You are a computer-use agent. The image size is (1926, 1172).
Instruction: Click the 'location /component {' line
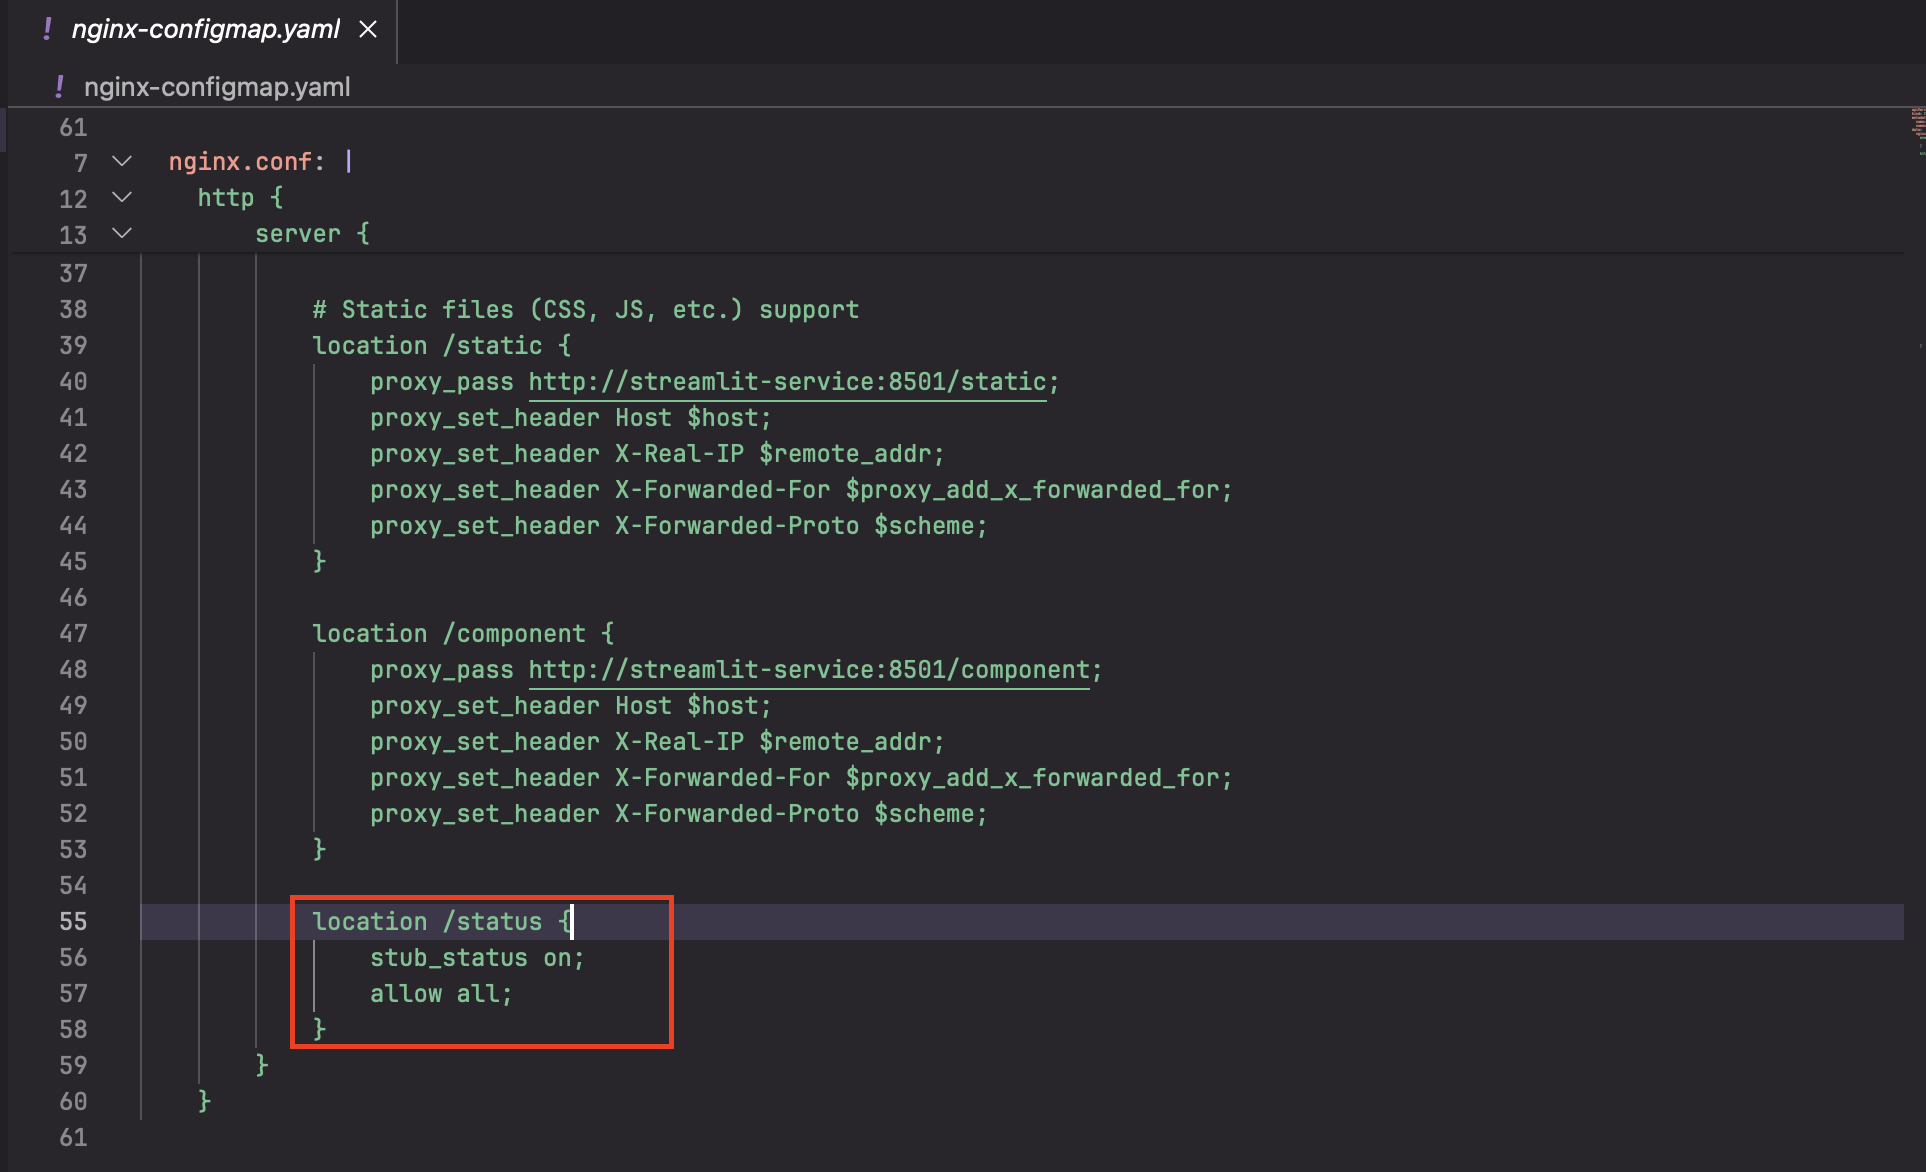click(x=462, y=634)
